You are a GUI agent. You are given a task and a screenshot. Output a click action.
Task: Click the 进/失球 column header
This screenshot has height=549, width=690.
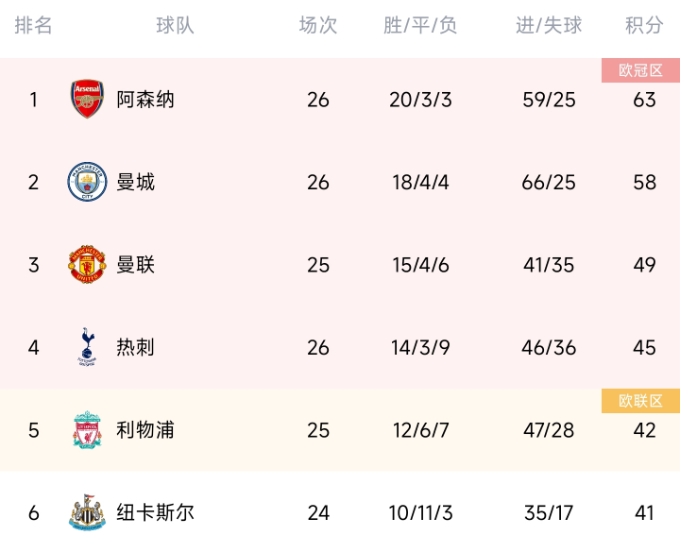pos(549,25)
